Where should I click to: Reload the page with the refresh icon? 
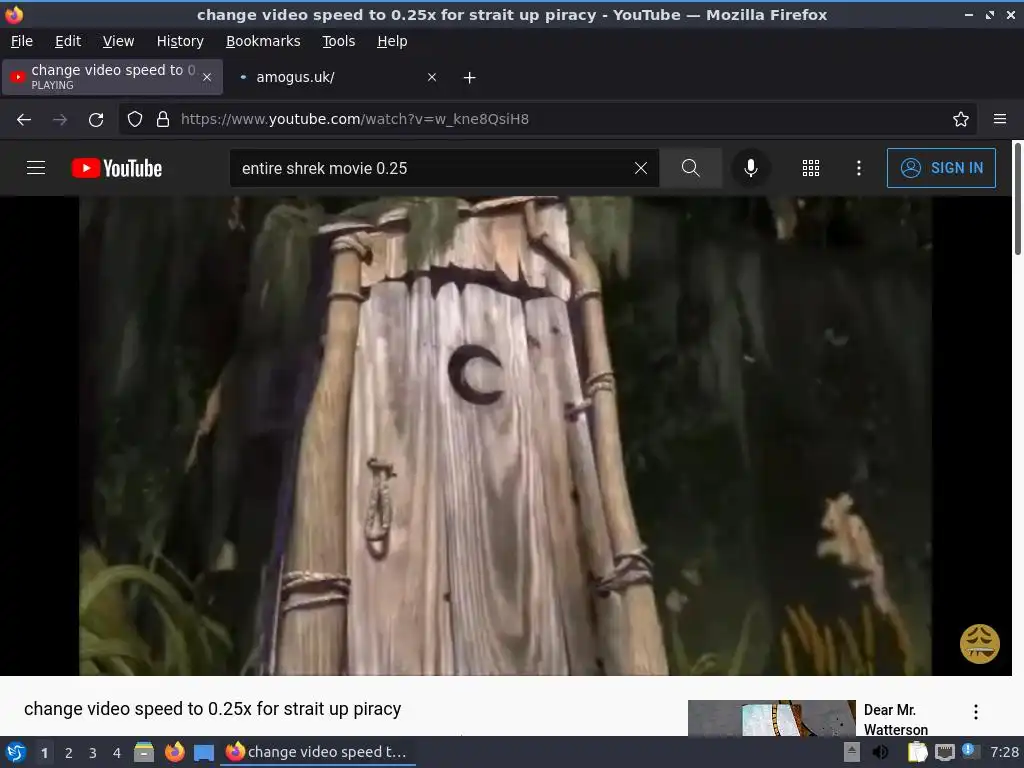click(96, 120)
